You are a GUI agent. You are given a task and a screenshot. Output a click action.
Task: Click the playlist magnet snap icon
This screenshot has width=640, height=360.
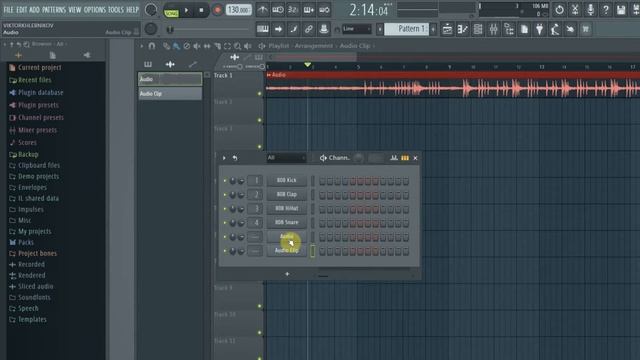click(152, 46)
